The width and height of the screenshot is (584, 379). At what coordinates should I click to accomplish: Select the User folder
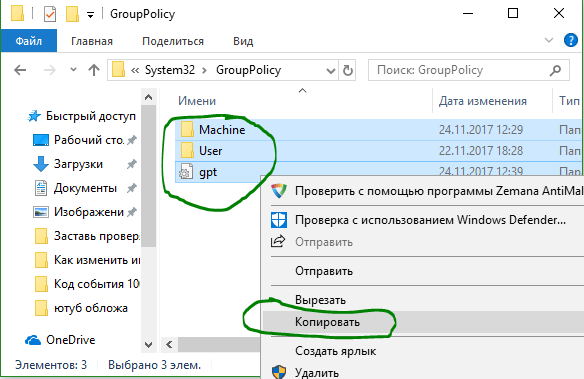pos(201,151)
